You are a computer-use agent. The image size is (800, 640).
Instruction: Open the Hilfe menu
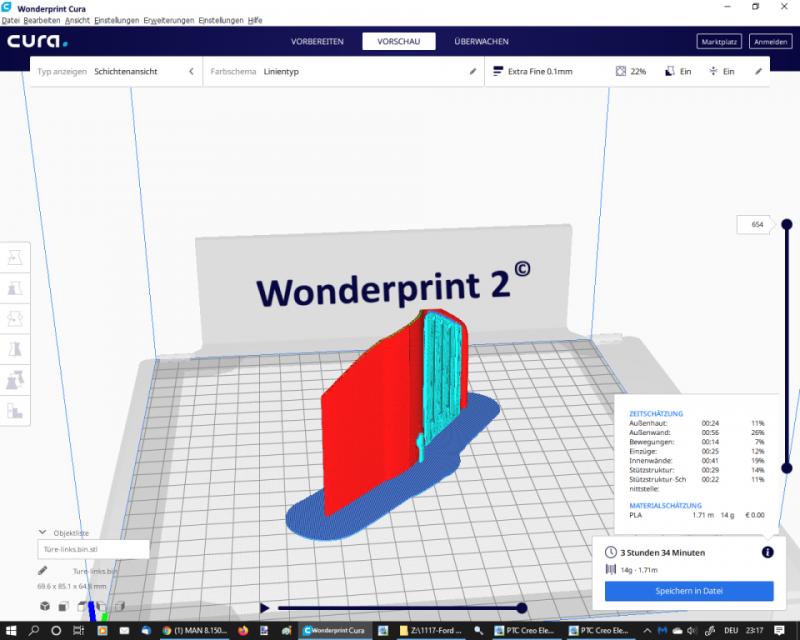click(255, 20)
